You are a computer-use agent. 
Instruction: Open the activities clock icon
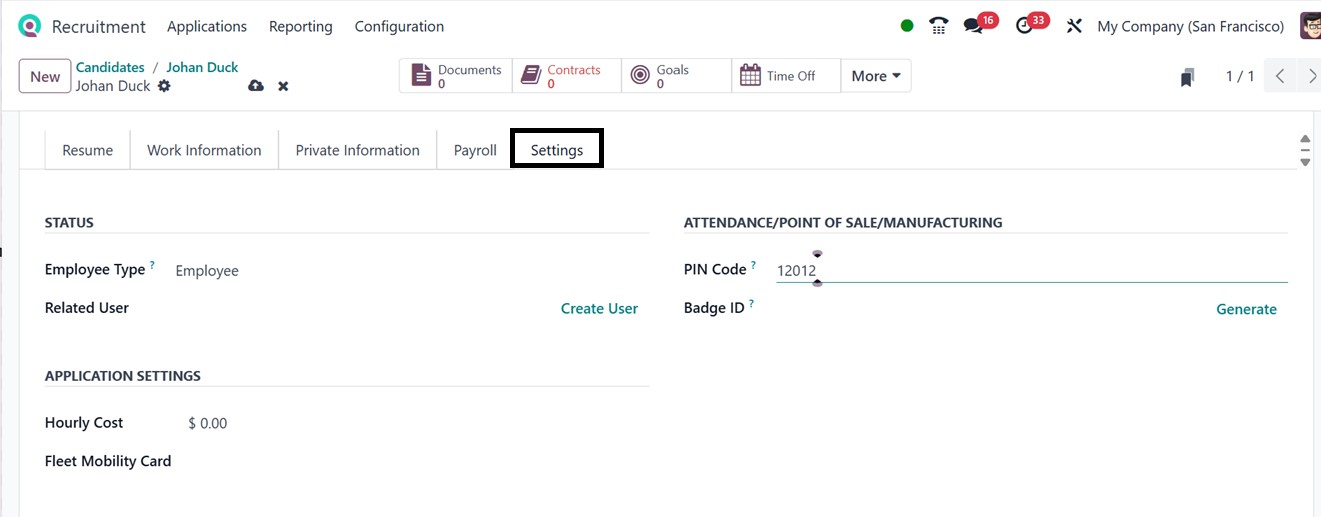click(x=1024, y=26)
